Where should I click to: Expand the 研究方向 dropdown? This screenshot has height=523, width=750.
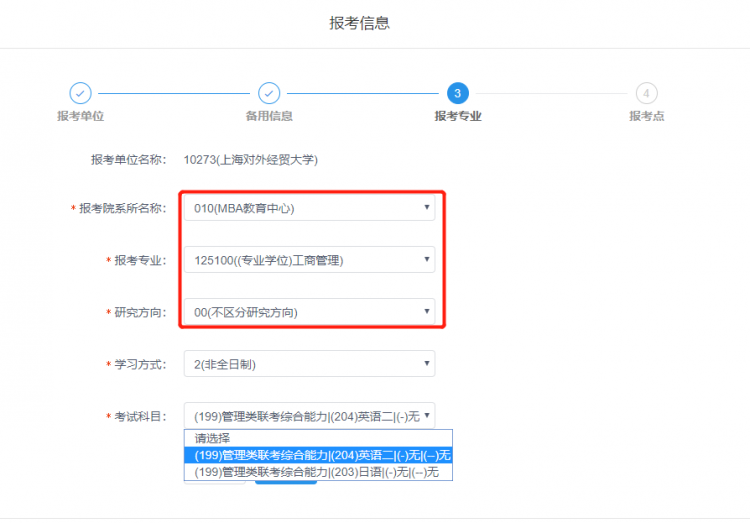point(309,312)
